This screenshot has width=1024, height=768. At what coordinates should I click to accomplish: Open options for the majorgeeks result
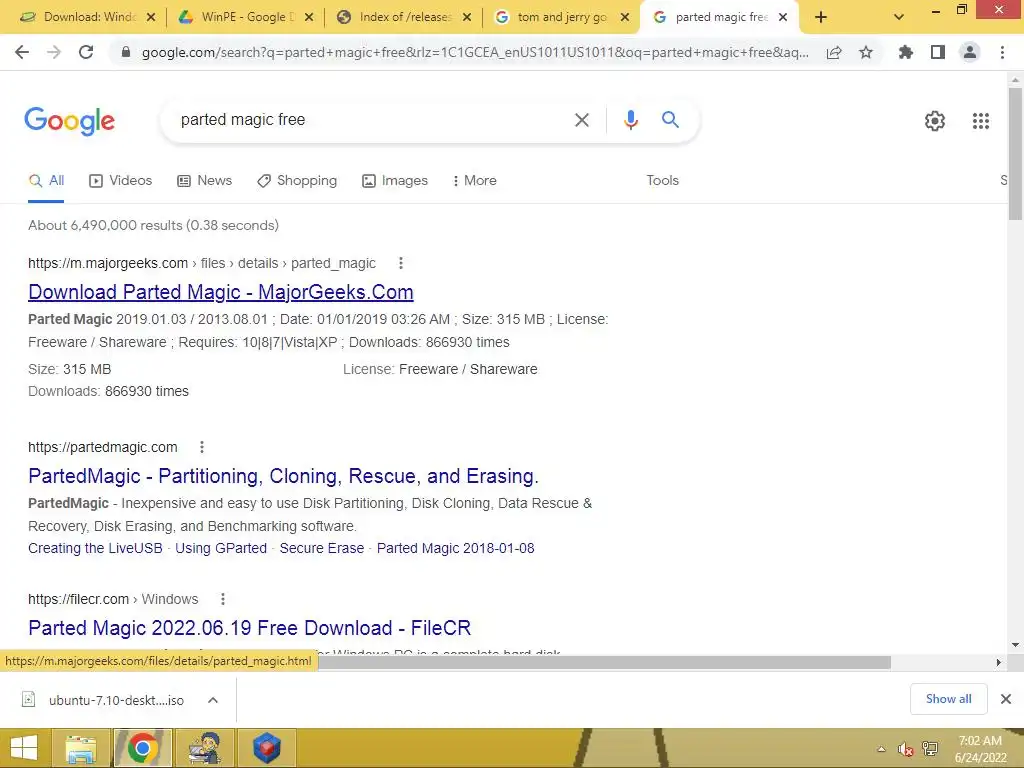point(401,263)
